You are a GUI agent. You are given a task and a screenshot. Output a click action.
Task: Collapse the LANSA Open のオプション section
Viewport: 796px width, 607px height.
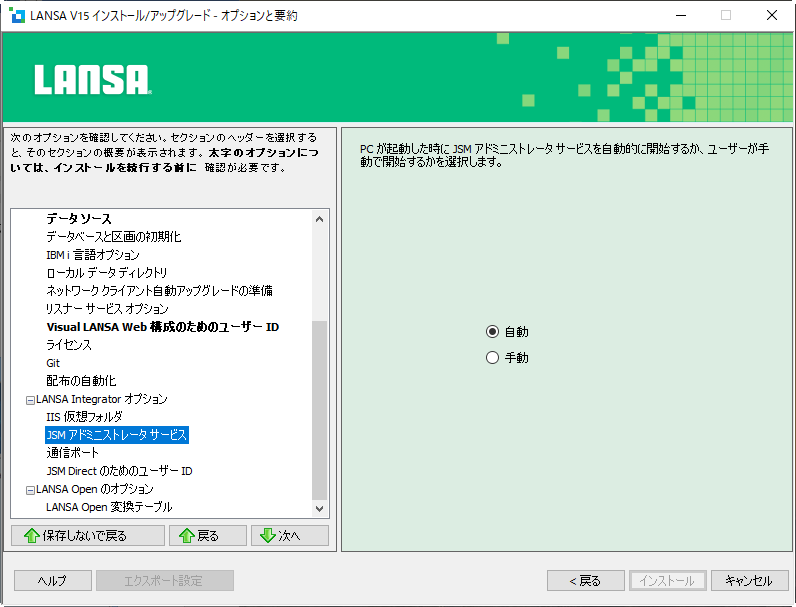pyautogui.click(x=30, y=490)
